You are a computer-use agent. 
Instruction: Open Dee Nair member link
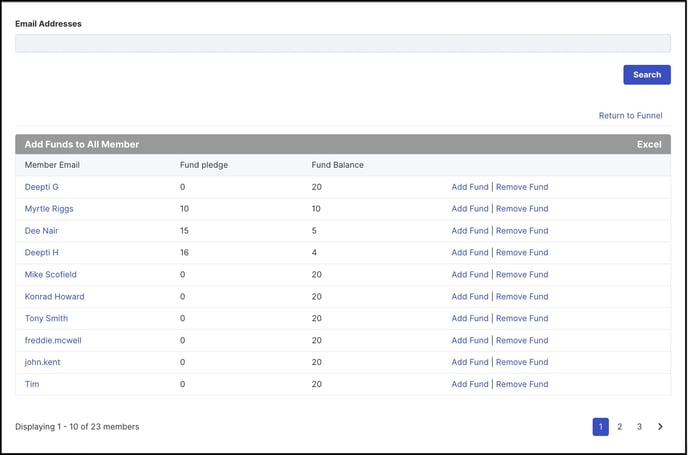coord(41,231)
